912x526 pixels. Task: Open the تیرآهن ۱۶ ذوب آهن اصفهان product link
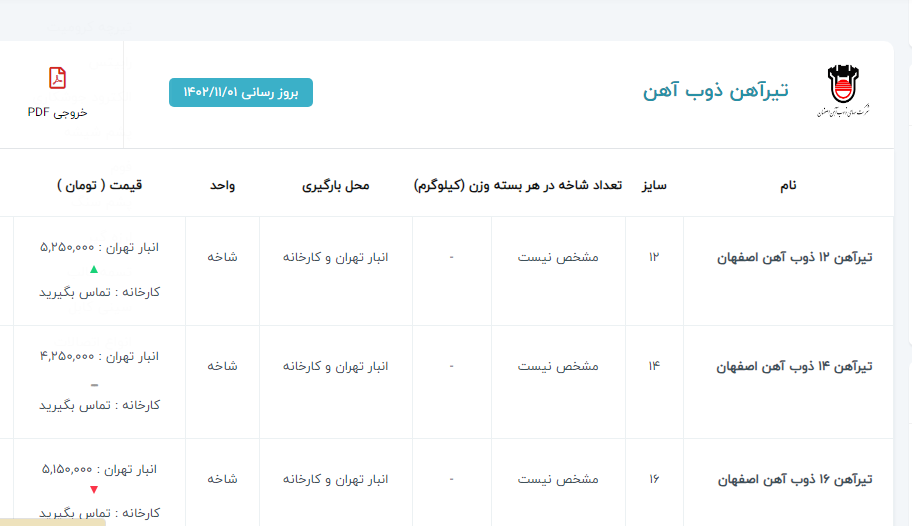coord(795,479)
